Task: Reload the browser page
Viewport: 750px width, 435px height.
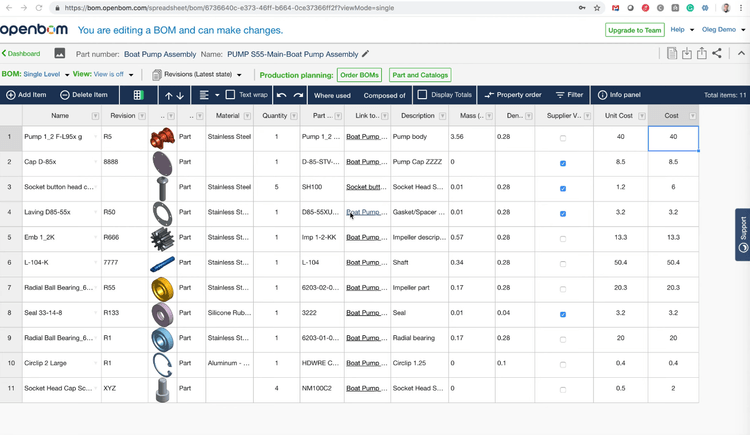Action: click(x=39, y=8)
